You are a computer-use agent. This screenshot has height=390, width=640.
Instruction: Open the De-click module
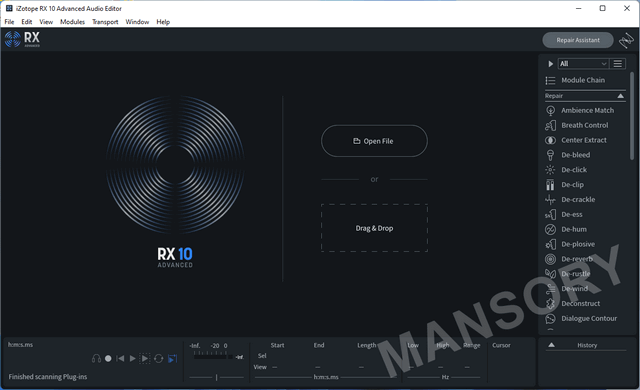coord(566,170)
